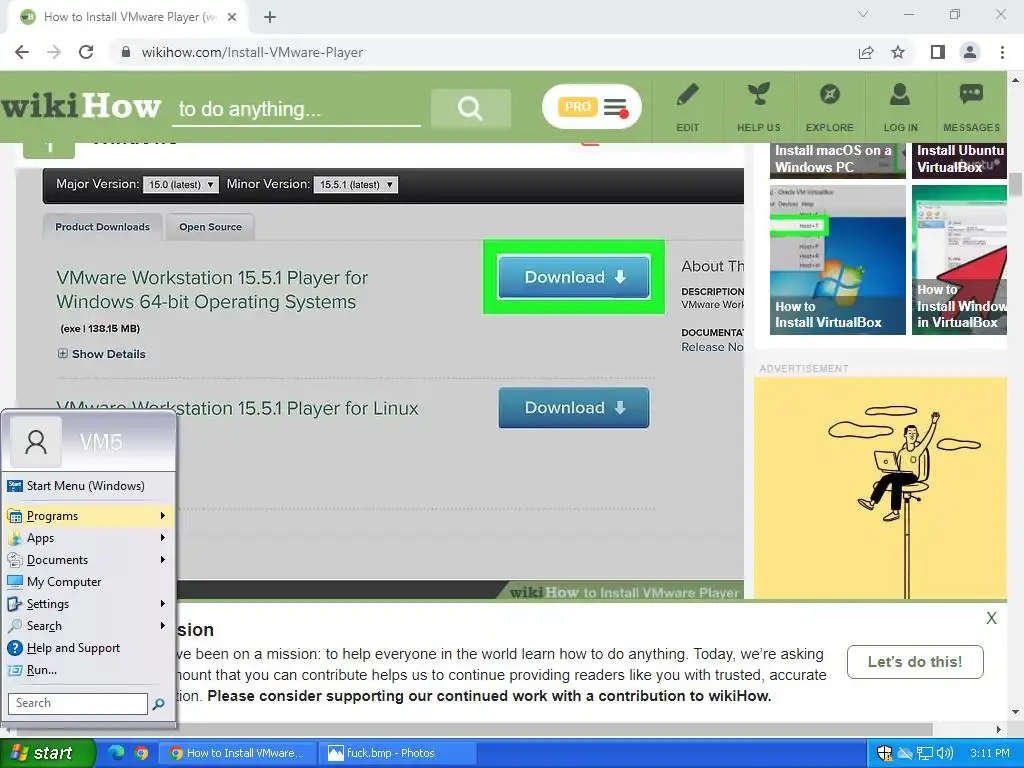Image resolution: width=1024 pixels, height=768 pixels.
Task: Switch to the Product Downloads tab
Action: click(x=103, y=227)
